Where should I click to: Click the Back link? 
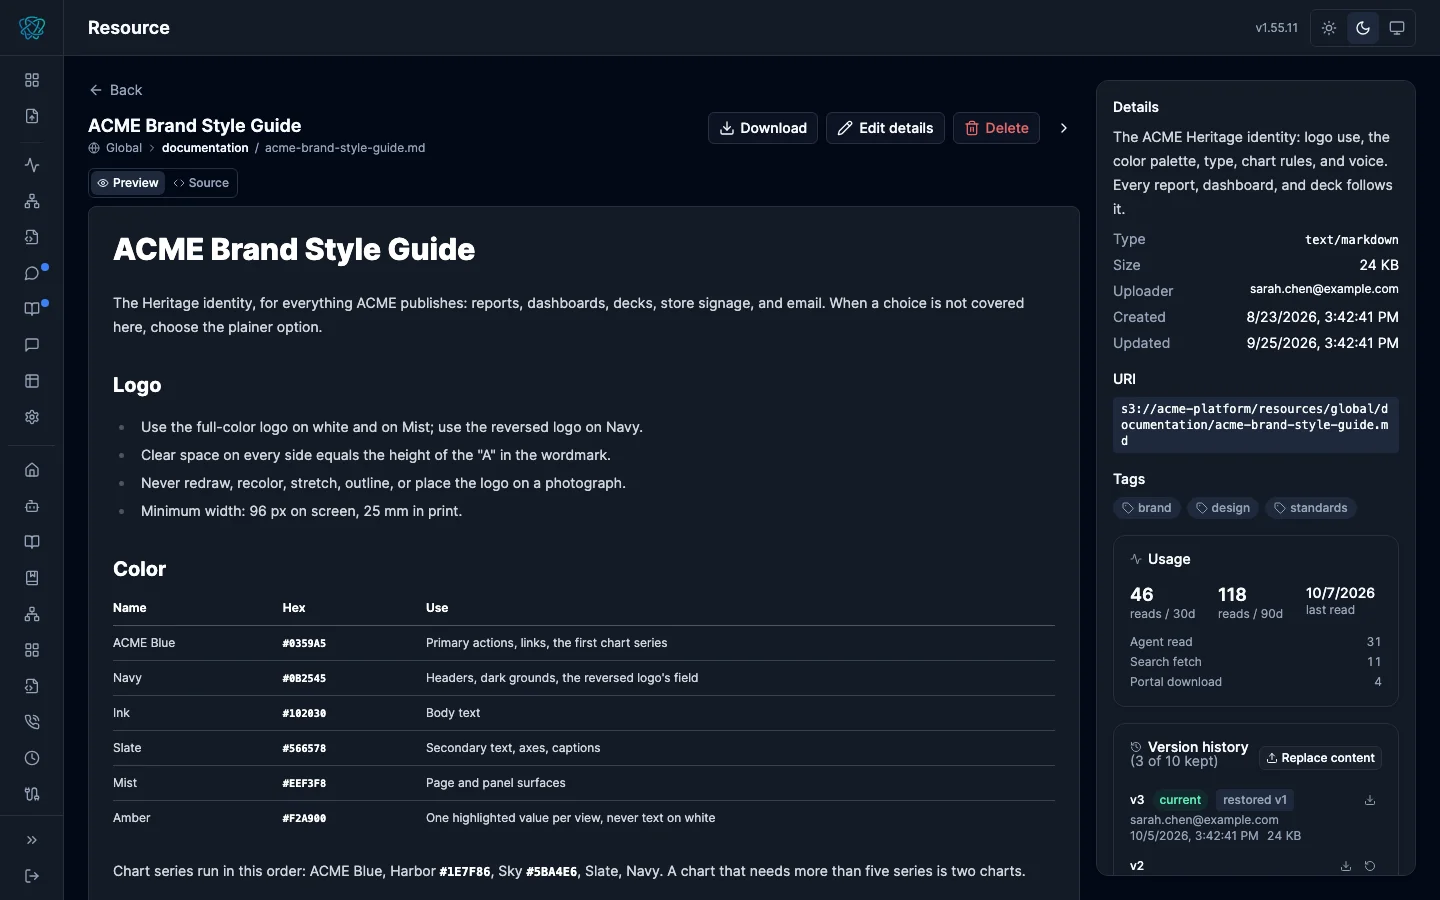116,90
